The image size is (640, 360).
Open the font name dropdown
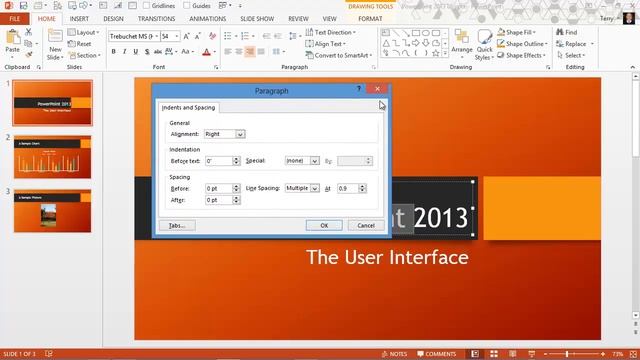click(x=156, y=36)
